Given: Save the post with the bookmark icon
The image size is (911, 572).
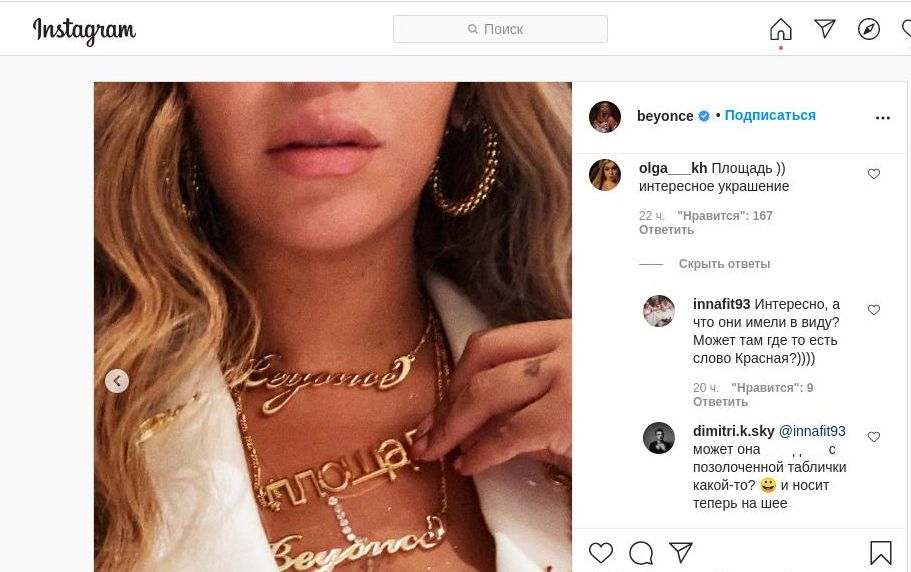Looking at the screenshot, I should 881,552.
